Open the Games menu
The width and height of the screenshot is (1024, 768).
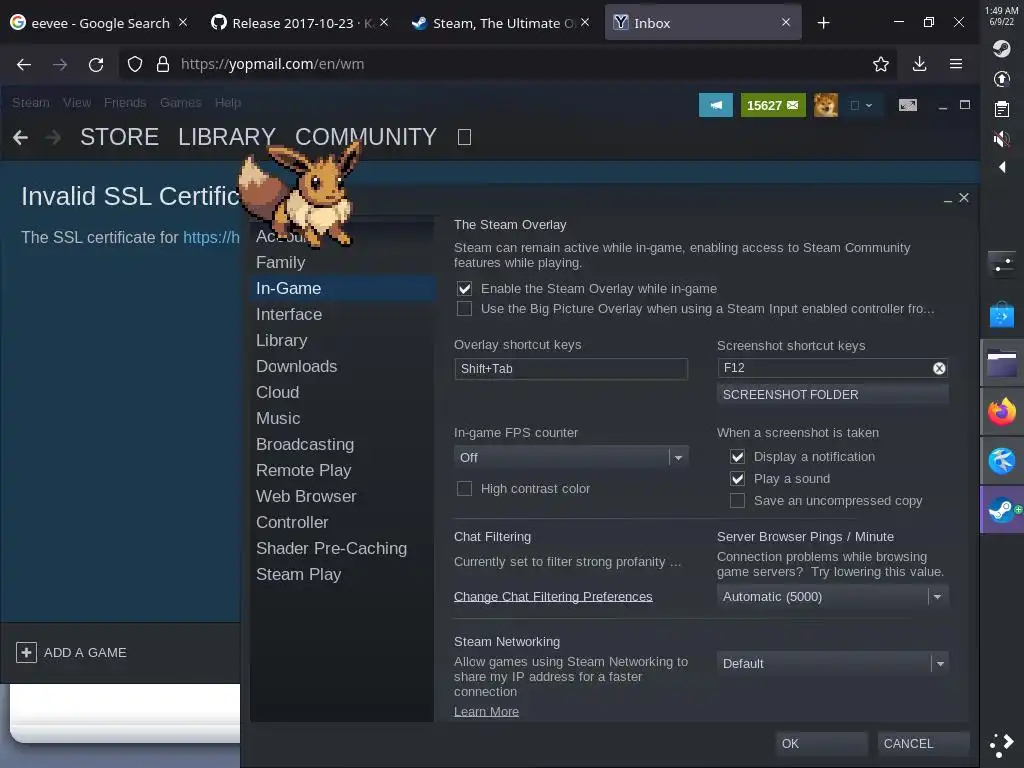click(x=180, y=103)
